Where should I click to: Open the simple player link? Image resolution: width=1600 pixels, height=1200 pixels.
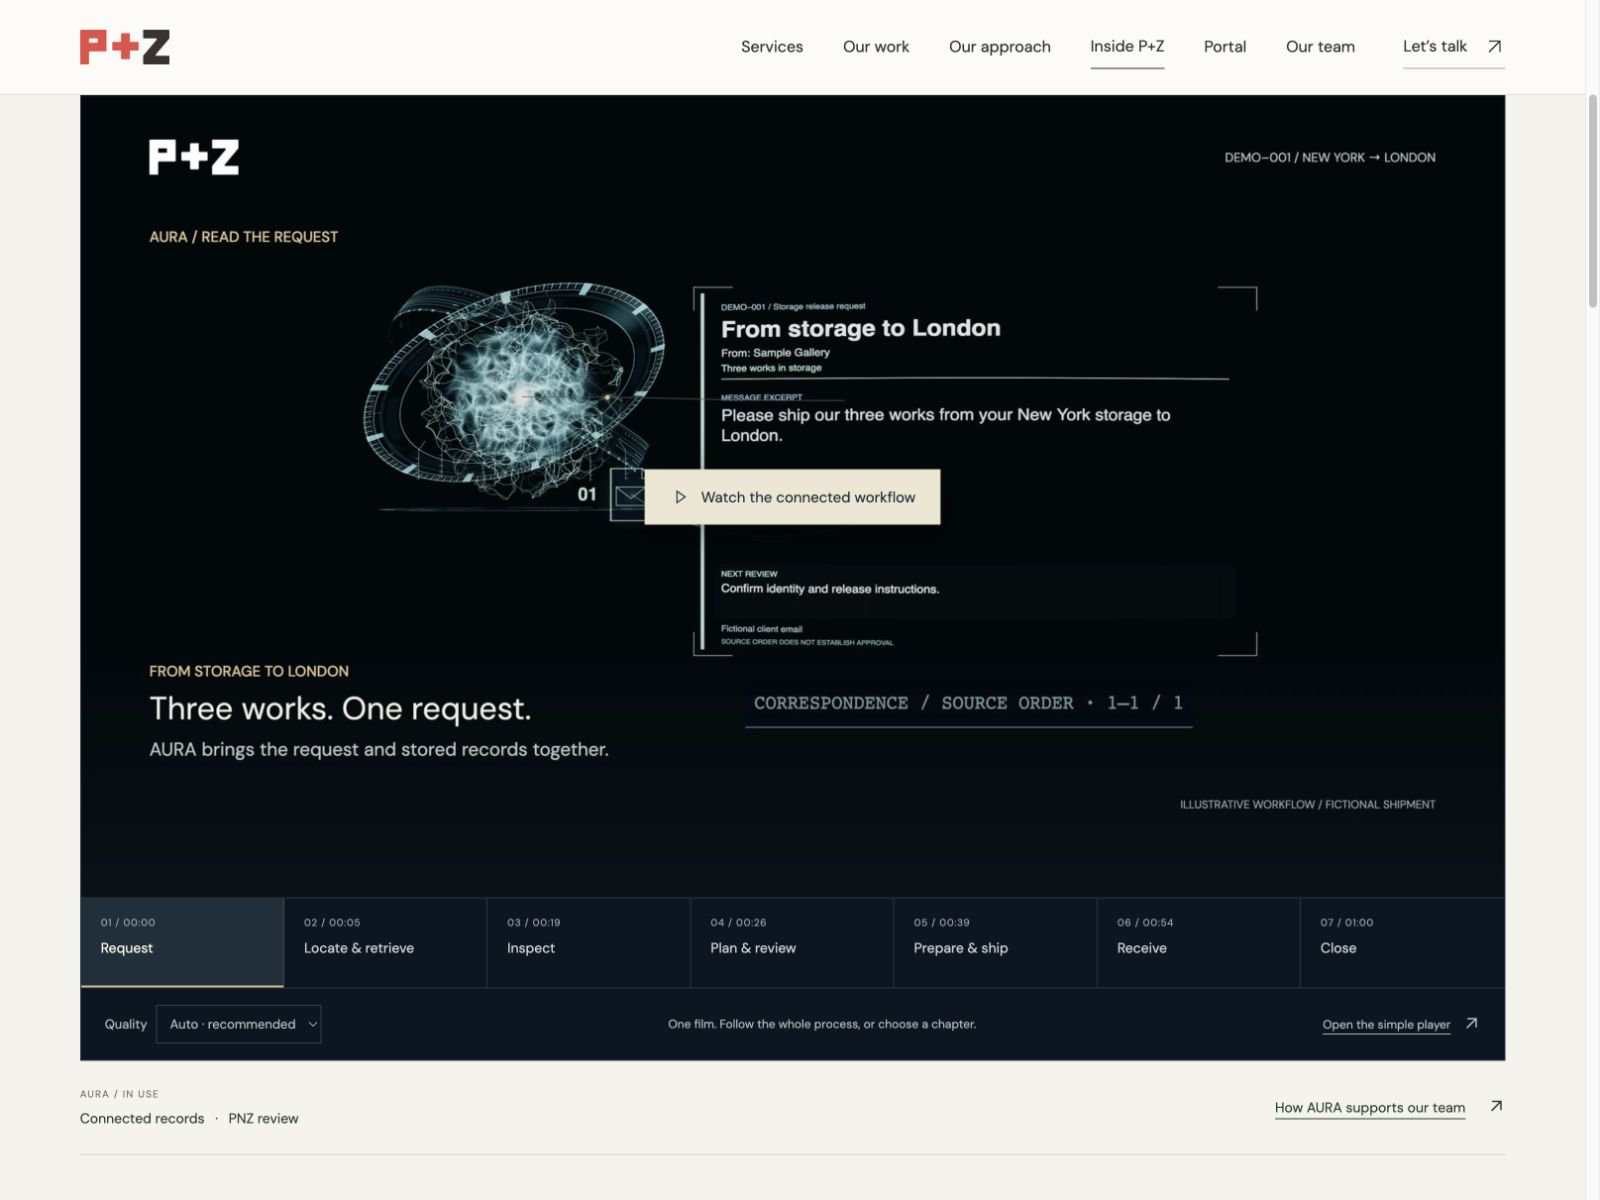click(x=1386, y=1024)
